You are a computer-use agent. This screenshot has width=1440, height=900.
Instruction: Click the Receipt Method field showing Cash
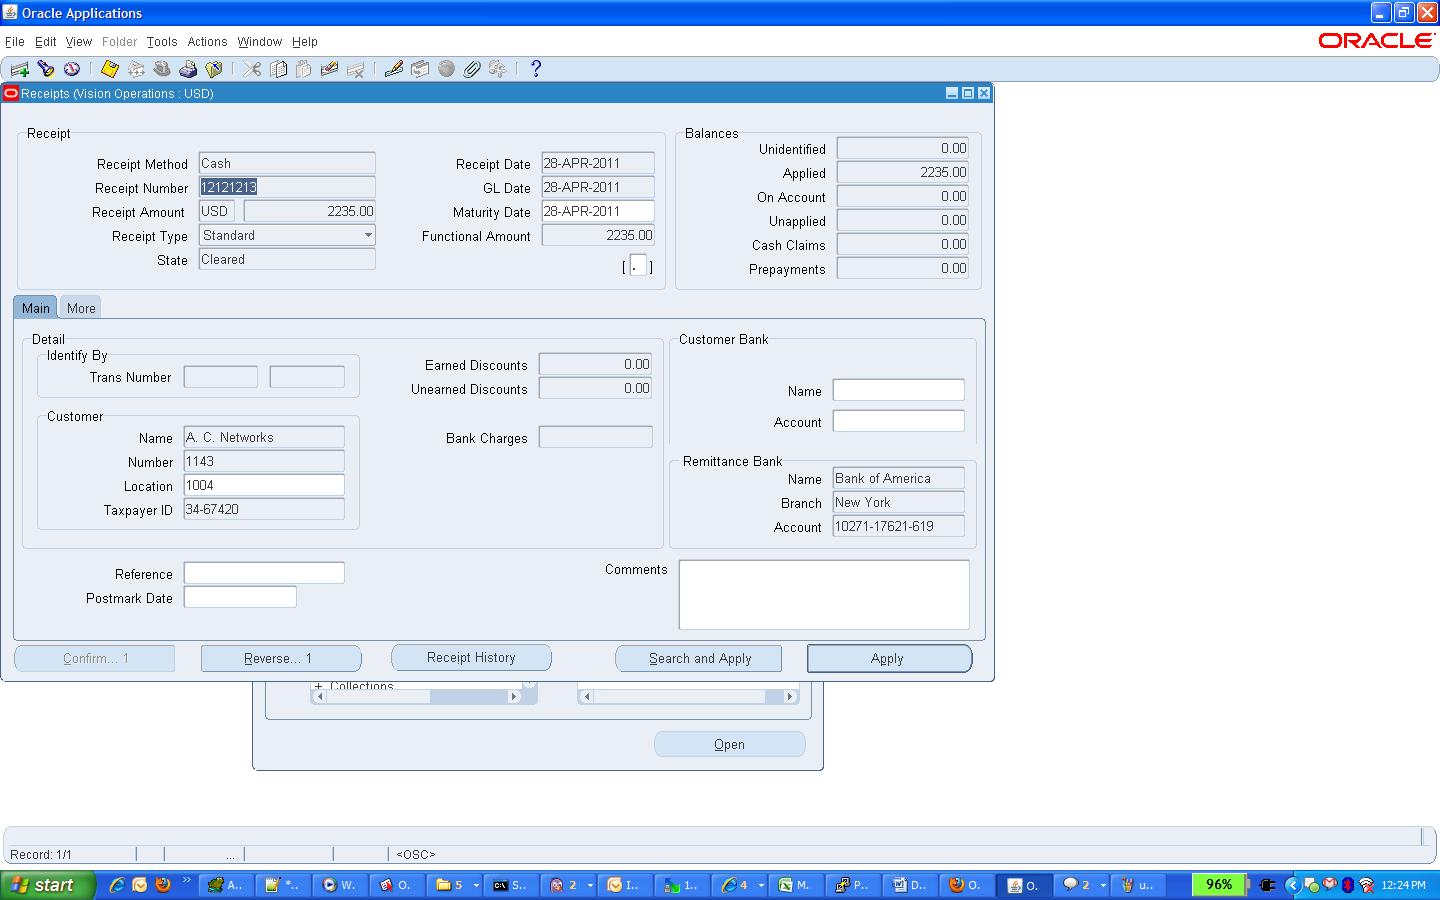[x=287, y=163]
